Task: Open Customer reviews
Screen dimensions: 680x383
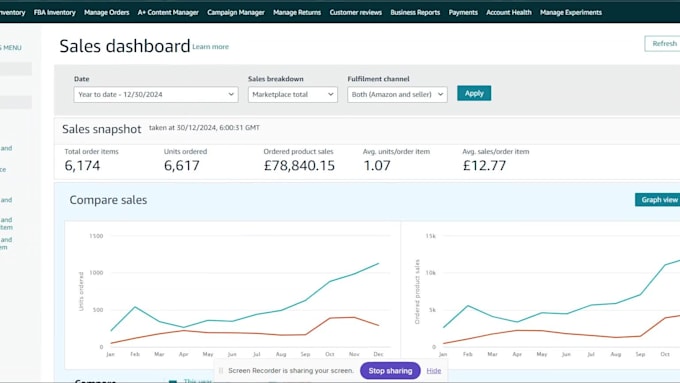Action: click(356, 13)
